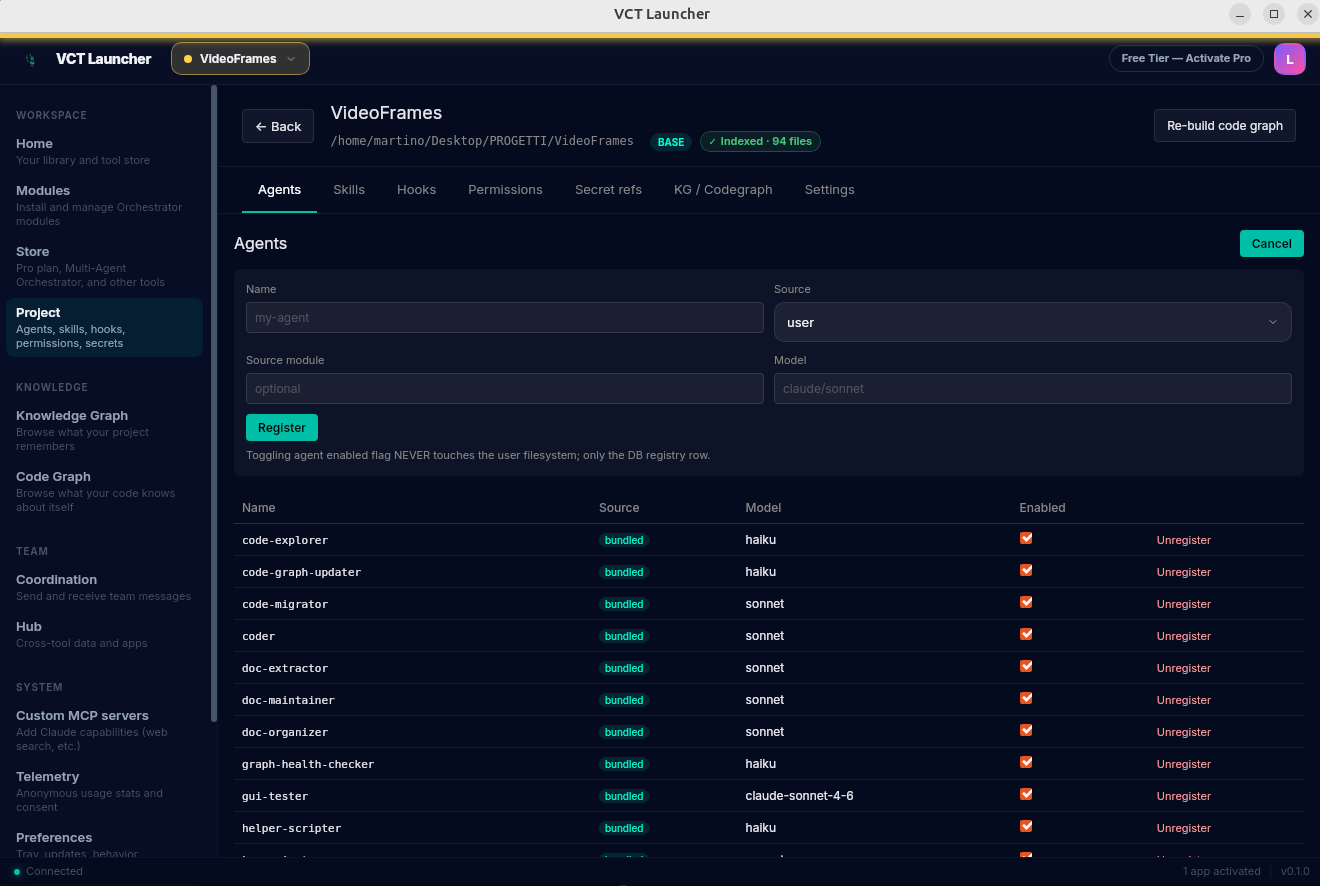1320x886 pixels.
Task: Disable the doc-extractor agent checkbox
Action: pyautogui.click(x=1026, y=666)
